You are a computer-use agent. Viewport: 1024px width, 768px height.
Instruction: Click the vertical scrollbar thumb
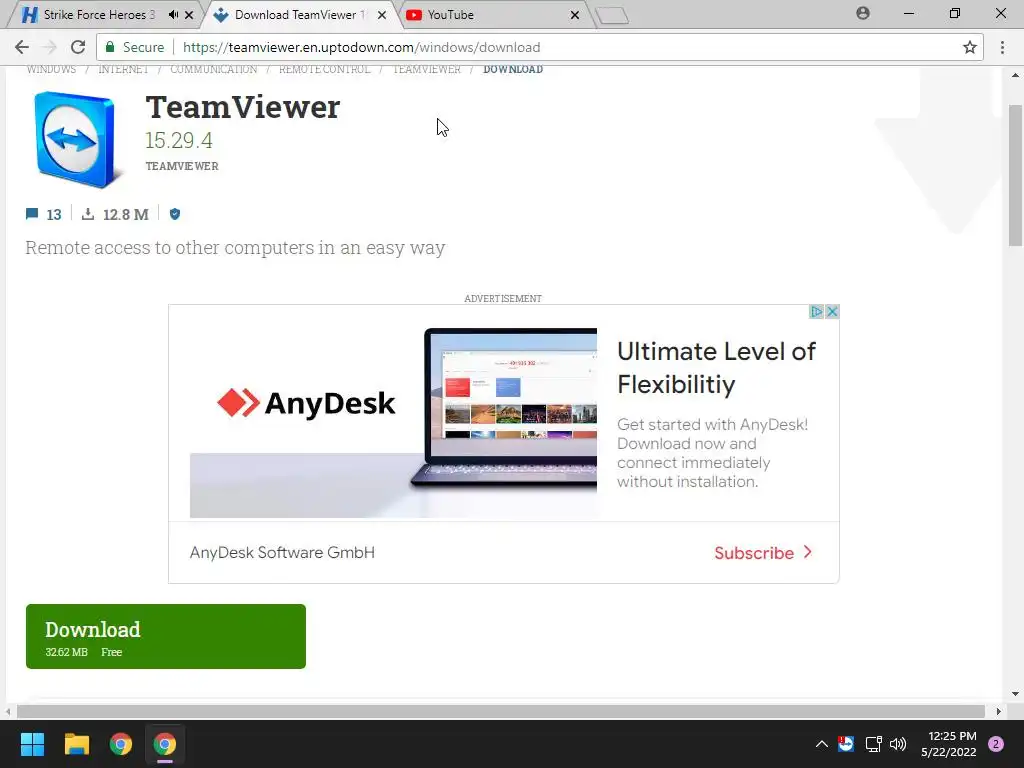tap(1015, 175)
